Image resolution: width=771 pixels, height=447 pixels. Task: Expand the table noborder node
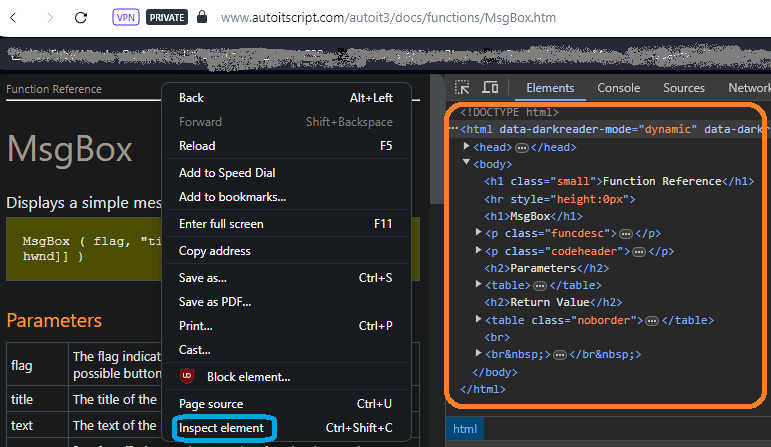coord(478,319)
